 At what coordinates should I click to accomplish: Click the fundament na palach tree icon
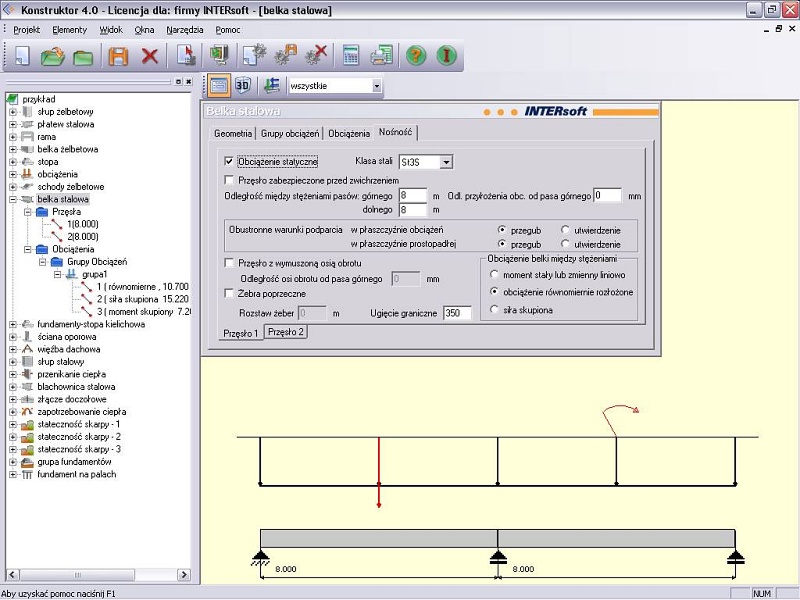[27, 474]
